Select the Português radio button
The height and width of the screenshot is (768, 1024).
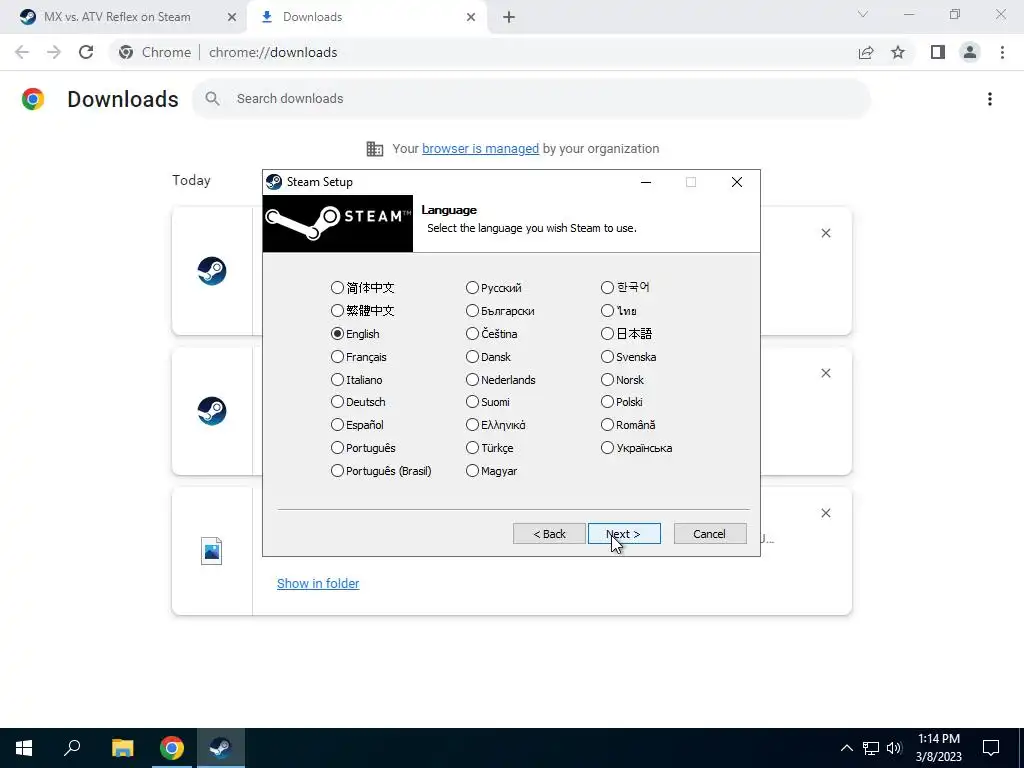click(337, 448)
